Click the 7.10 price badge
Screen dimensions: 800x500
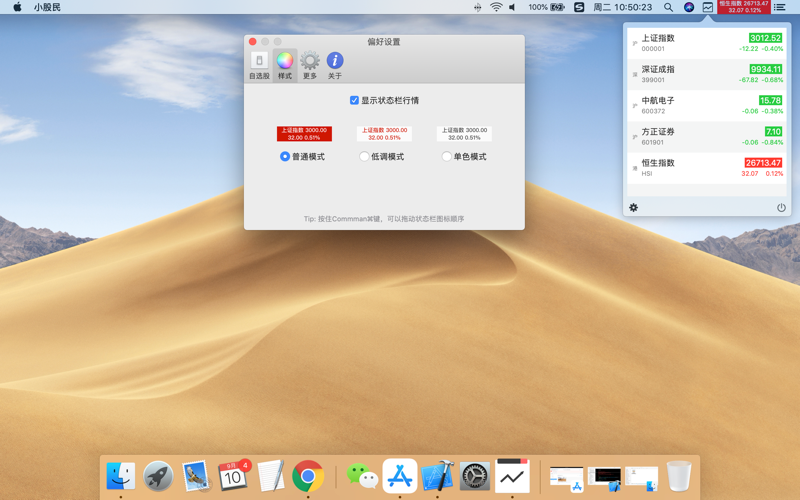click(x=773, y=132)
